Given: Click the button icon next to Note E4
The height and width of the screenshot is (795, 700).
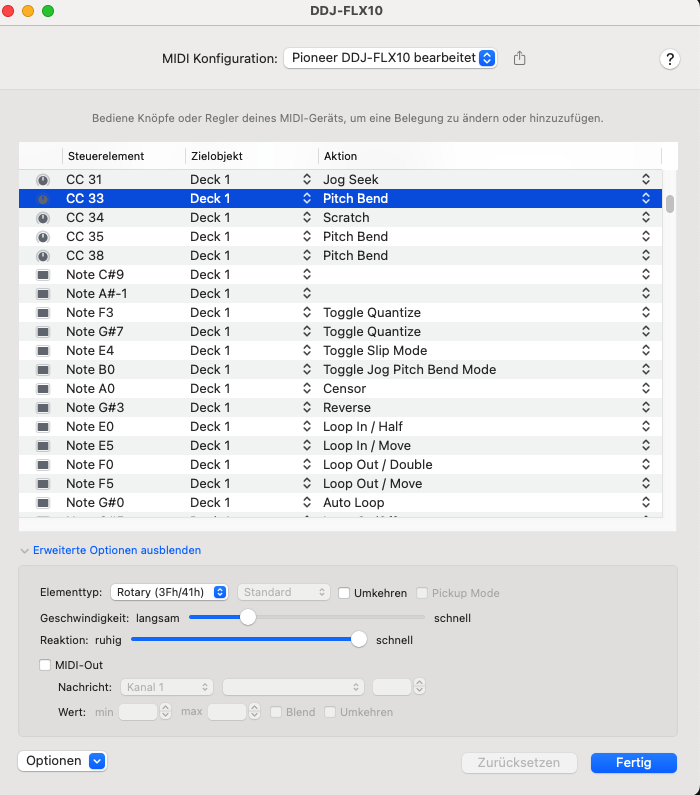Looking at the screenshot, I should tap(43, 351).
